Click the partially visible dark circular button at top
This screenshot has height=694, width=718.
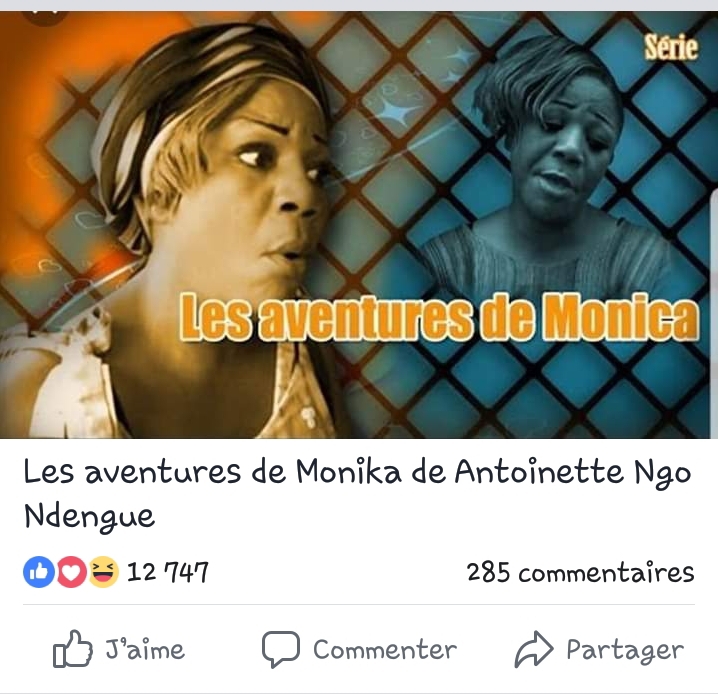[46, 18]
